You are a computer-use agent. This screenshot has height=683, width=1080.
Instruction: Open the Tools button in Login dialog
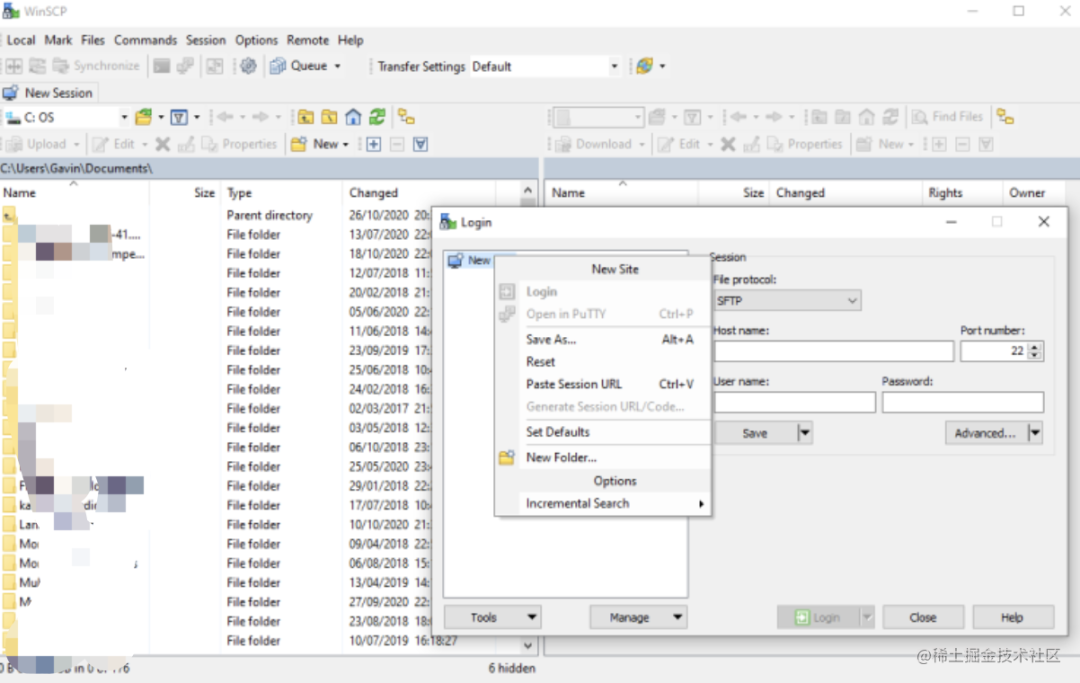(492, 617)
